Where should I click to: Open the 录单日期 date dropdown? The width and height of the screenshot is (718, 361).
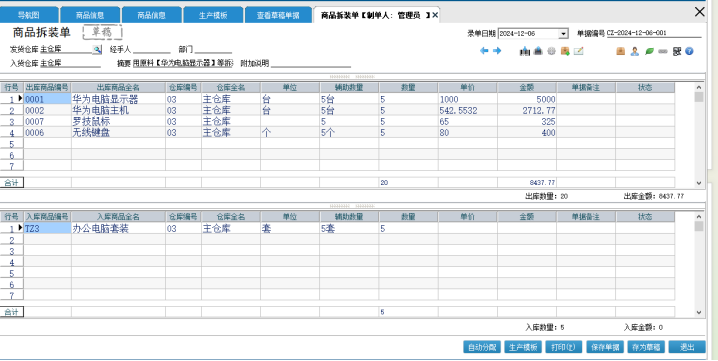563,33
